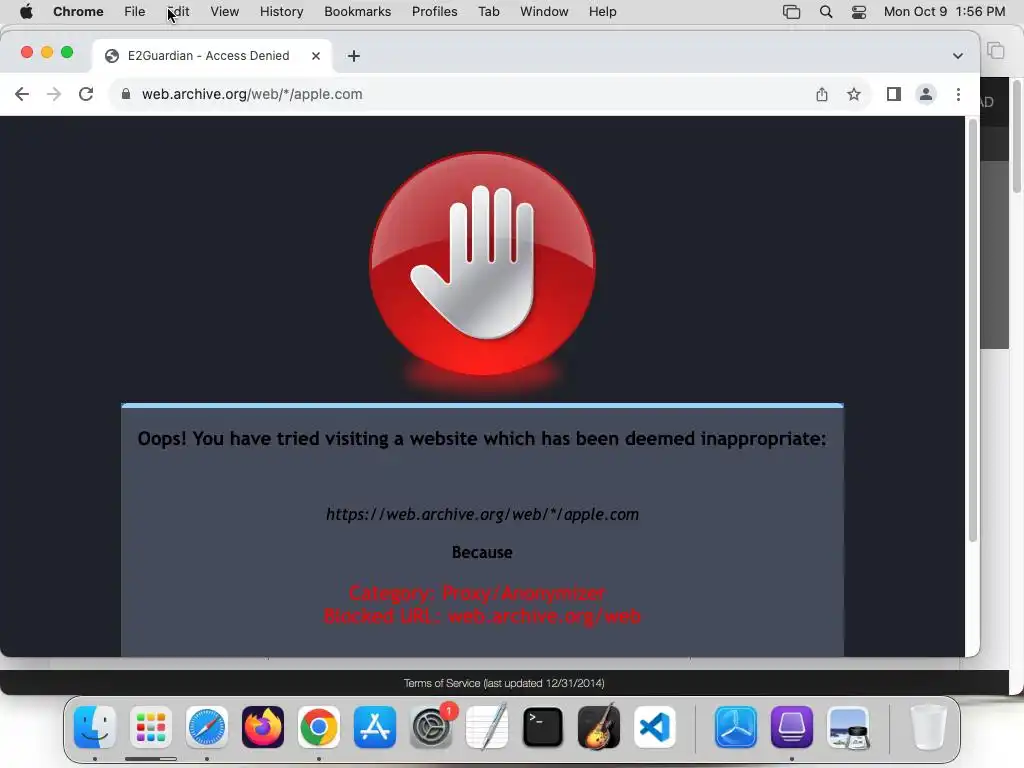Click the forward navigation arrow
This screenshot has width=1024, height=768.
tap(54, 94)
